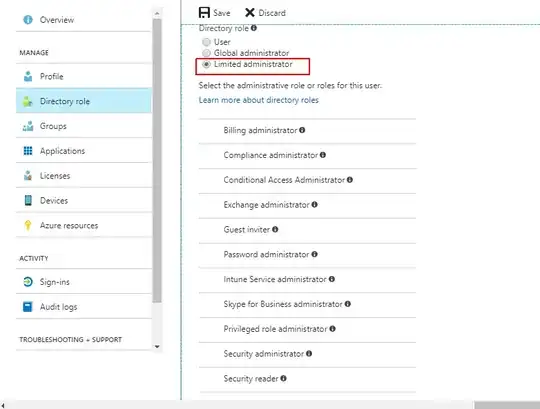
Task: Choose the Exchange administrator role
Action: pos(307,205)
